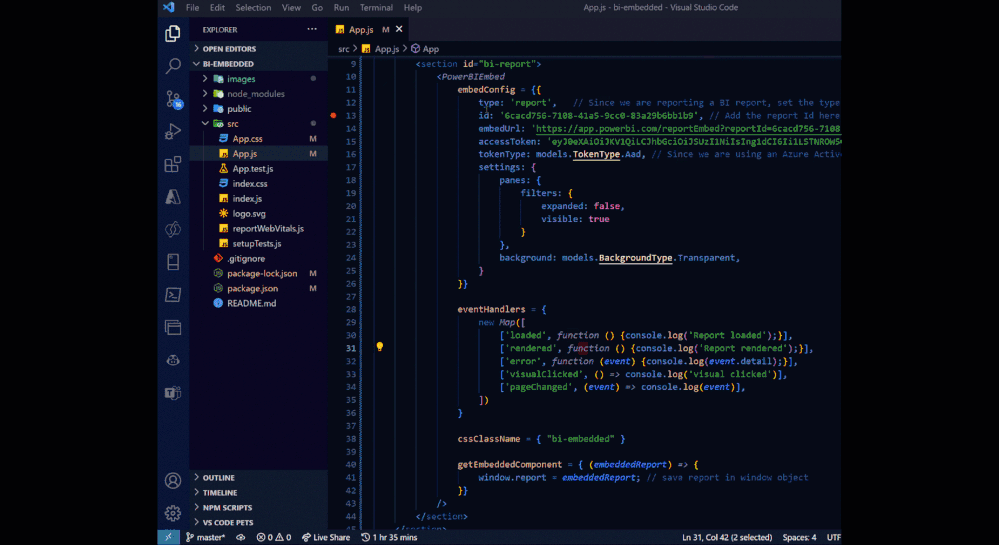Click the remote window indicator in status bar

point(168,537)
